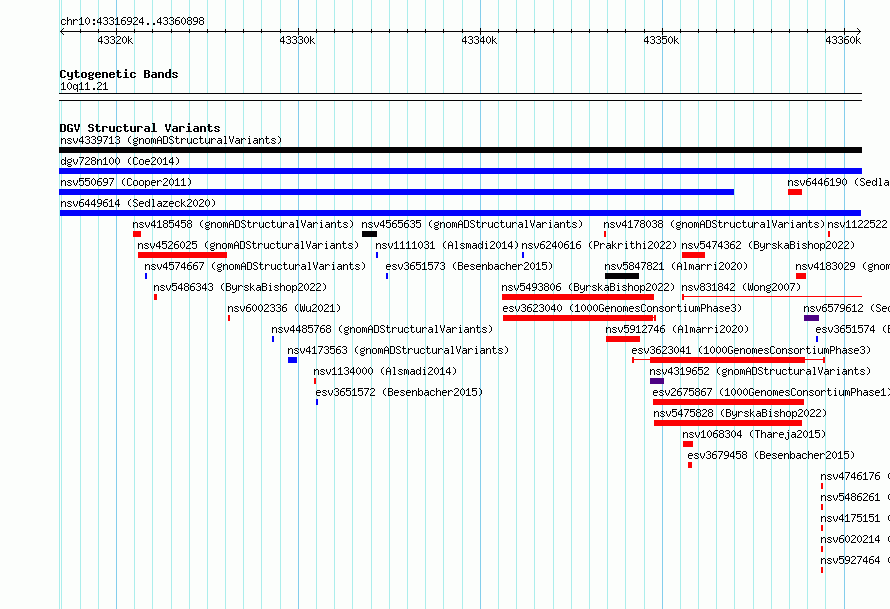Click the blue dgv728n100 variant bar
Viewport: 890px width, 609px height.
click(460, 171)
